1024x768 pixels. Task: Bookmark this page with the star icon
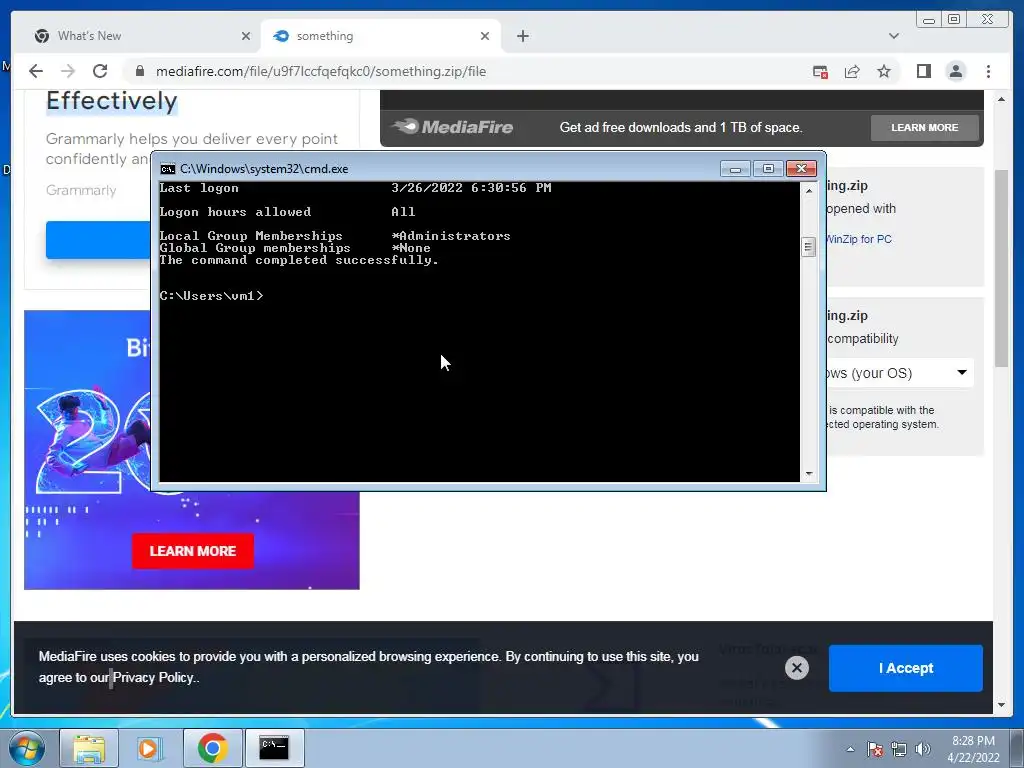[x=884, y=71]
